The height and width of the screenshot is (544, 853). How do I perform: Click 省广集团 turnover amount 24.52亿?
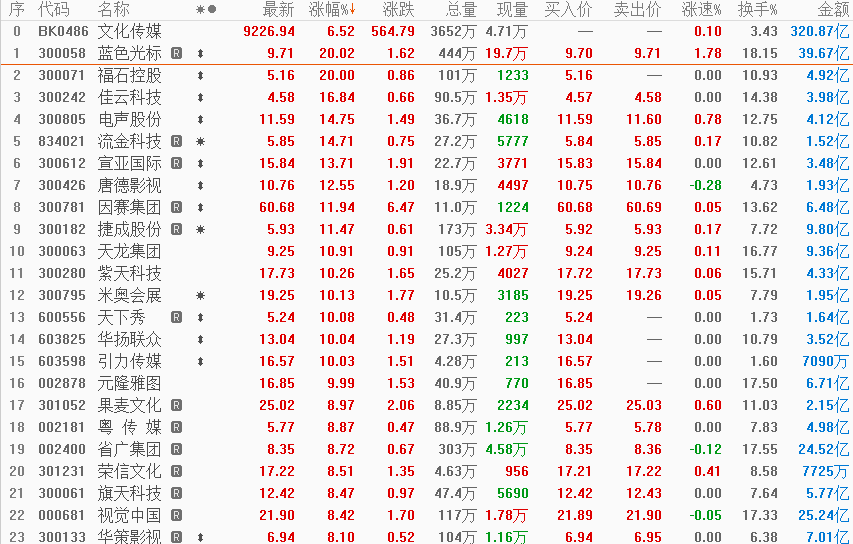click(824, 449)
